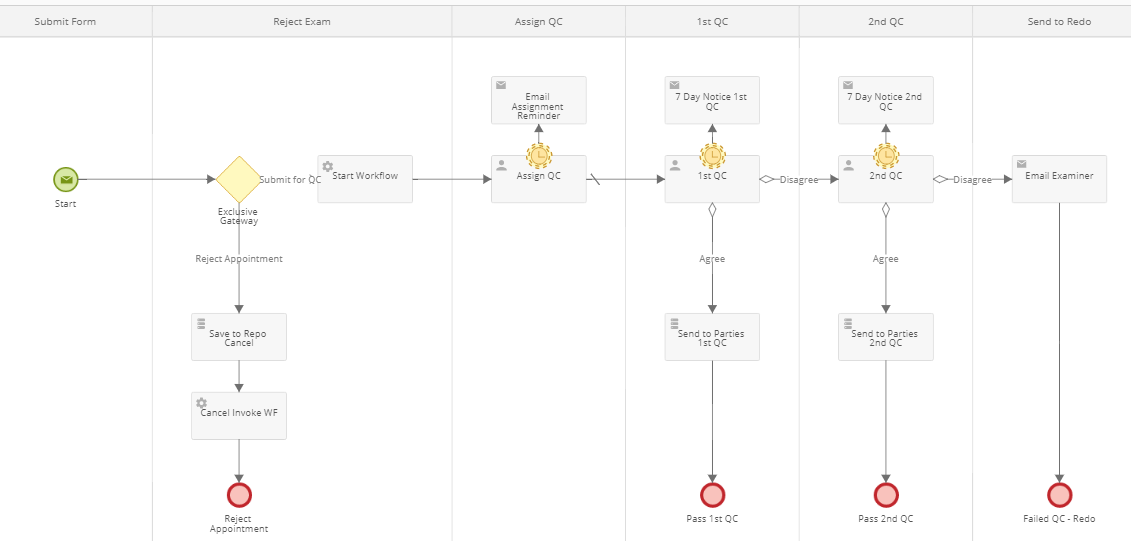Click the Reject Appointment end event circle

(x=239, y=496)
